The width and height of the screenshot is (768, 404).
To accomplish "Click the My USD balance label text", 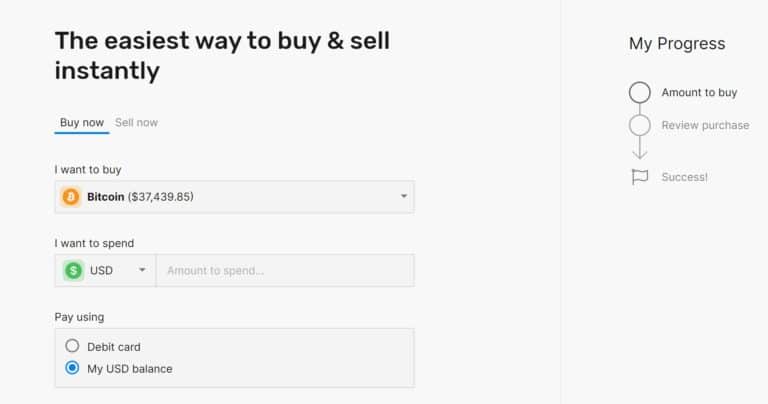I will tap(130, 369).
